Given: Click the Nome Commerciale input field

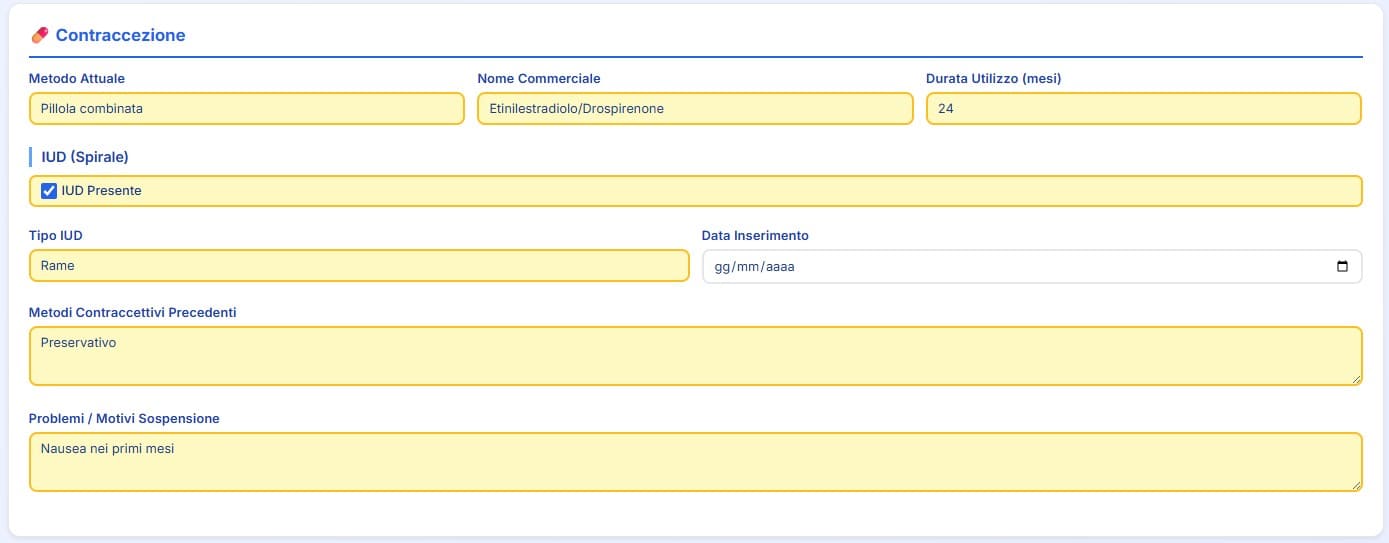Looking at the screenshot, I should click(695, 109).
